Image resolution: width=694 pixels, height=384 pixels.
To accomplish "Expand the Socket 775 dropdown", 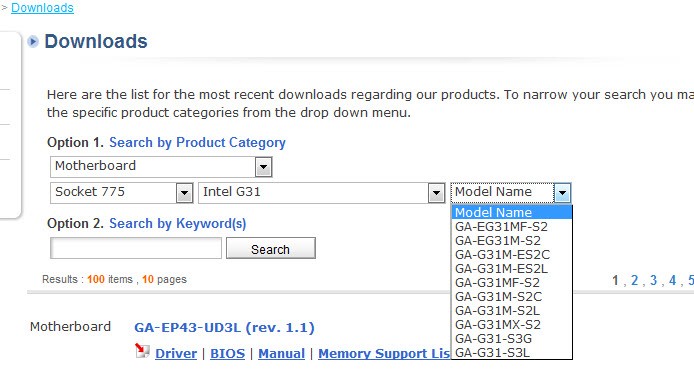I will [x=184, y=193].
